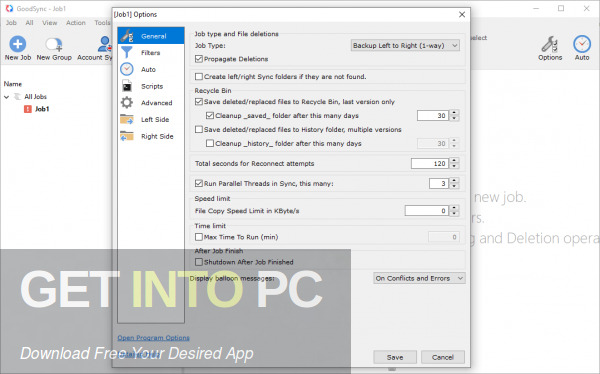Toggle Run Parallel Threads checkbox
This screenshot has width=600, height=374.
coord(199,183)
